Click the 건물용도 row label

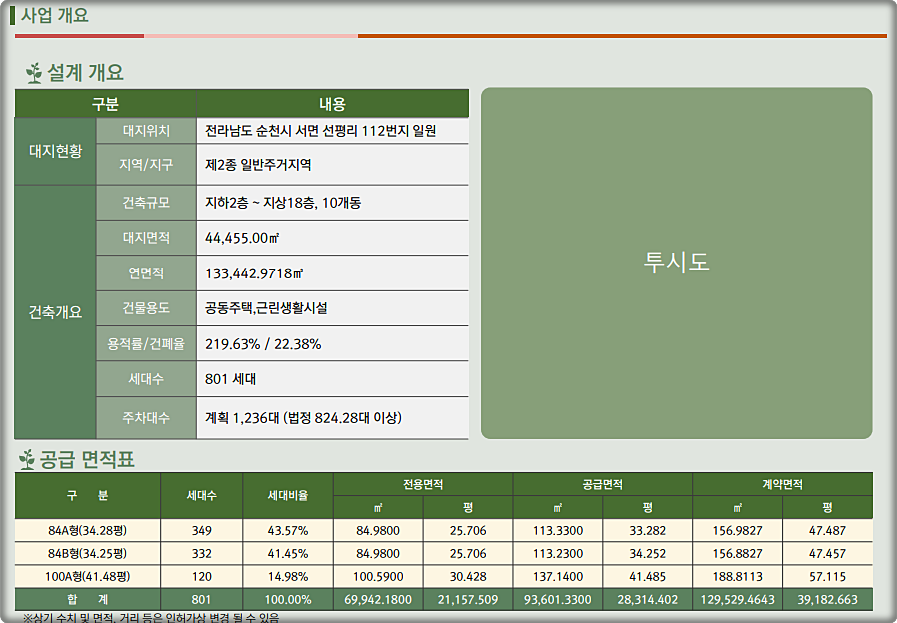[x=146, y=308]
